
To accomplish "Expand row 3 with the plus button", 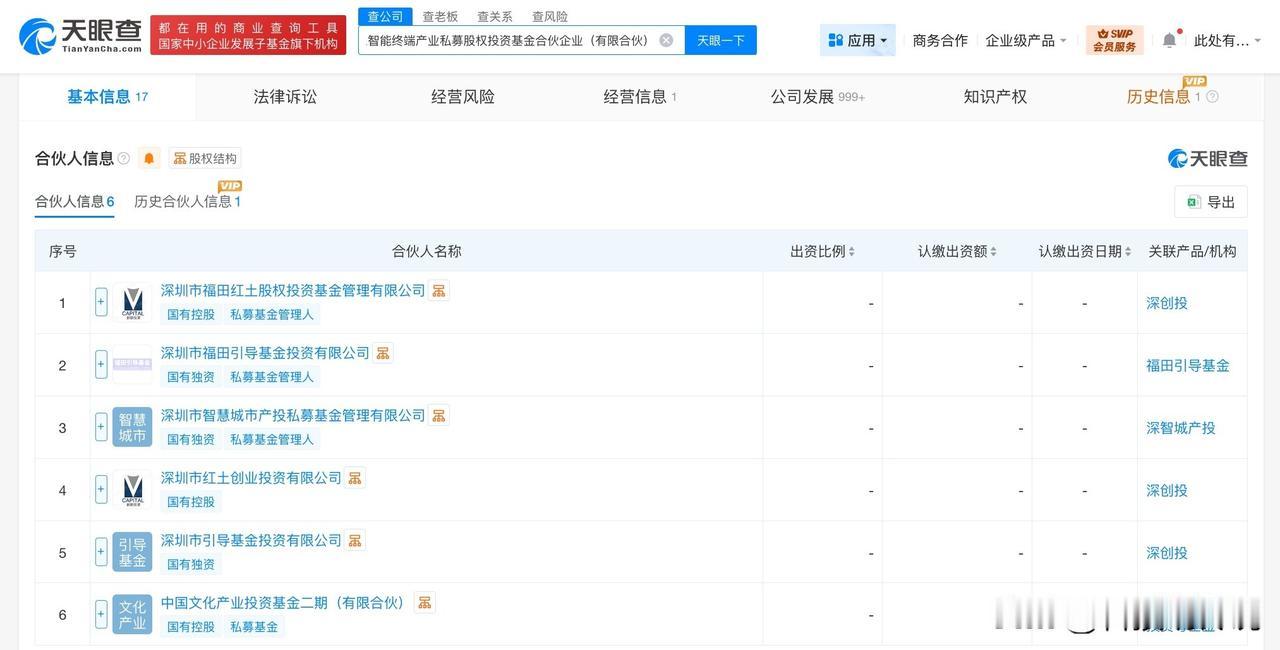I will coord(101,427).
